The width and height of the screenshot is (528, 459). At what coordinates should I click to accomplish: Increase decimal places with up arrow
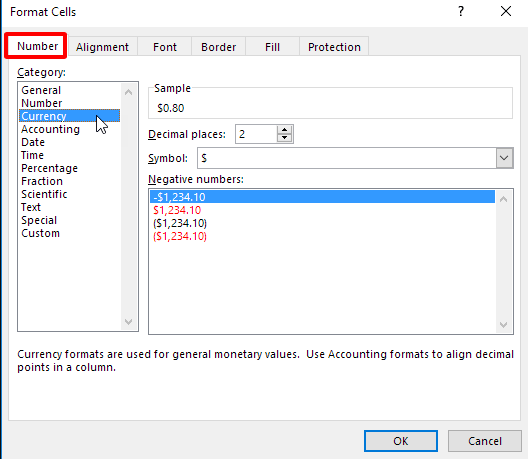tap(285, 130)
